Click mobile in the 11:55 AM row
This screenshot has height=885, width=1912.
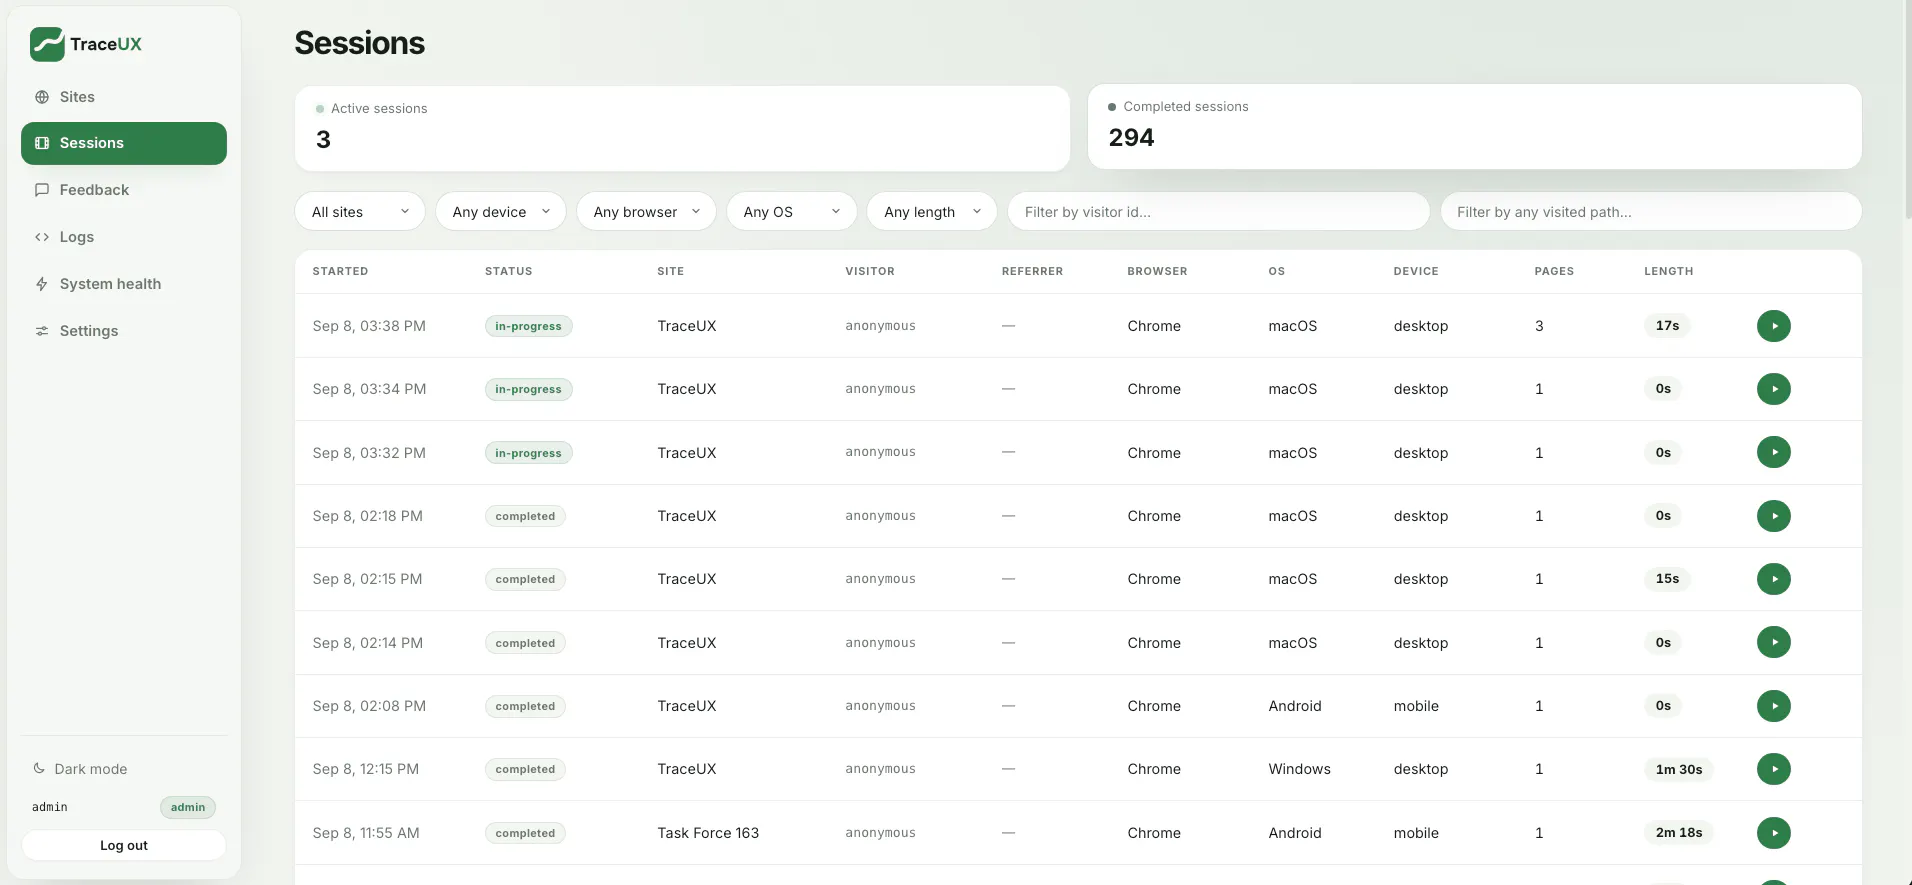1416,833
